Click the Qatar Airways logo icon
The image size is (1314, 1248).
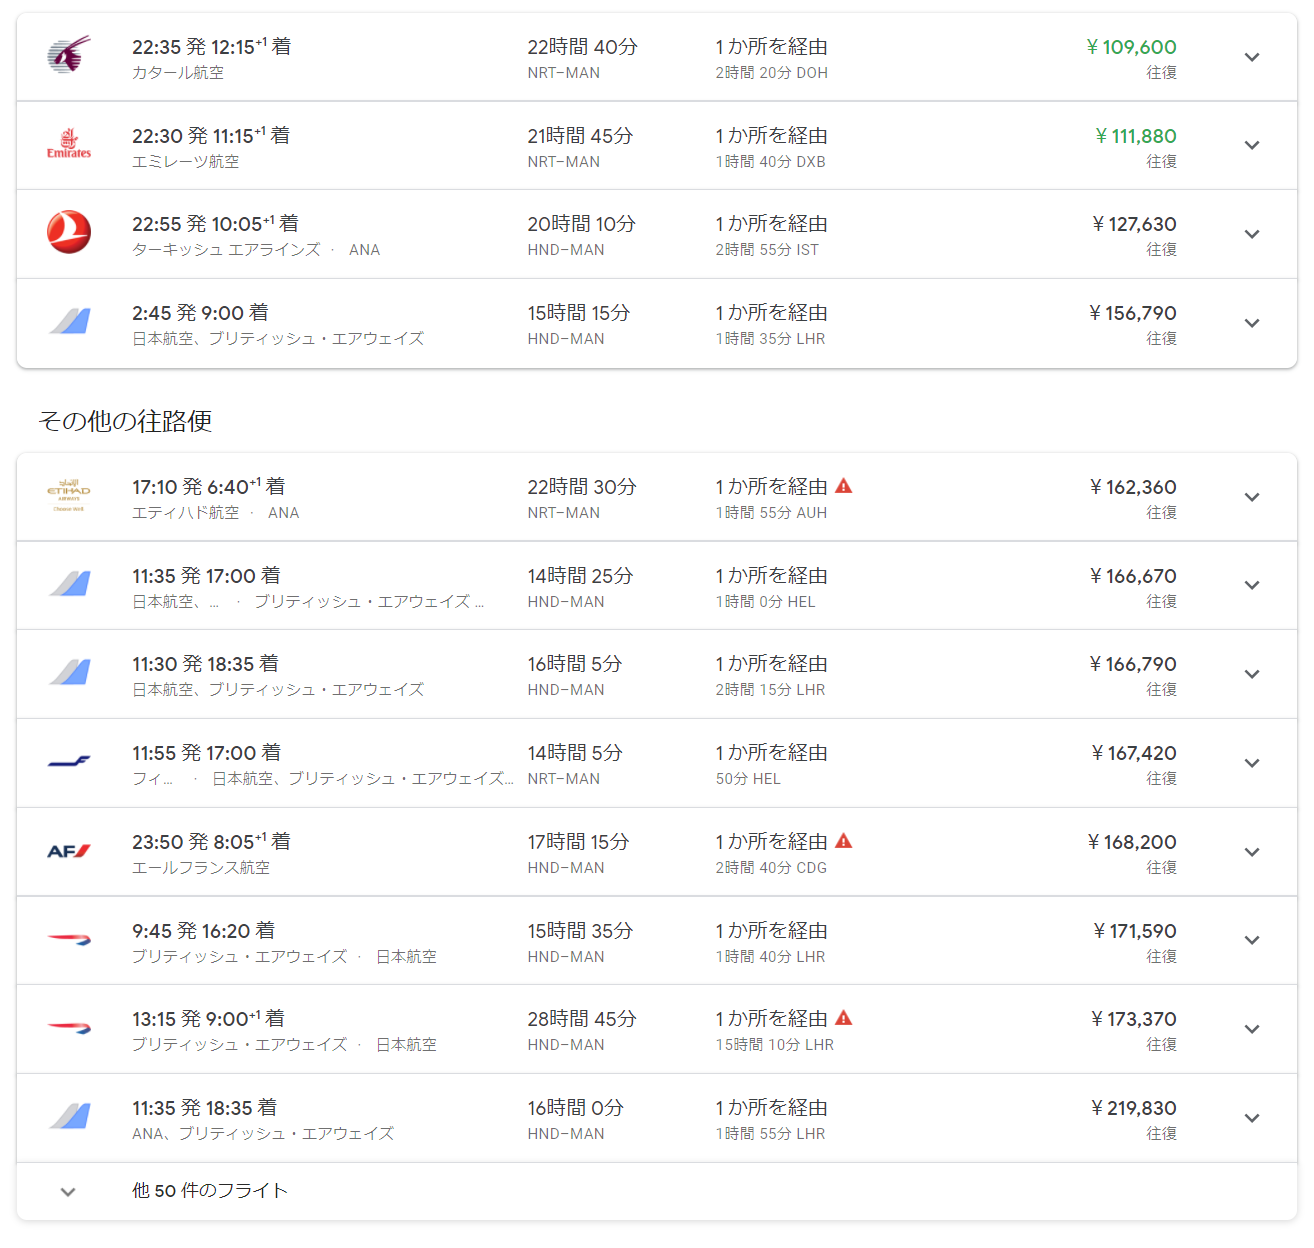click(x=69, y=56)
